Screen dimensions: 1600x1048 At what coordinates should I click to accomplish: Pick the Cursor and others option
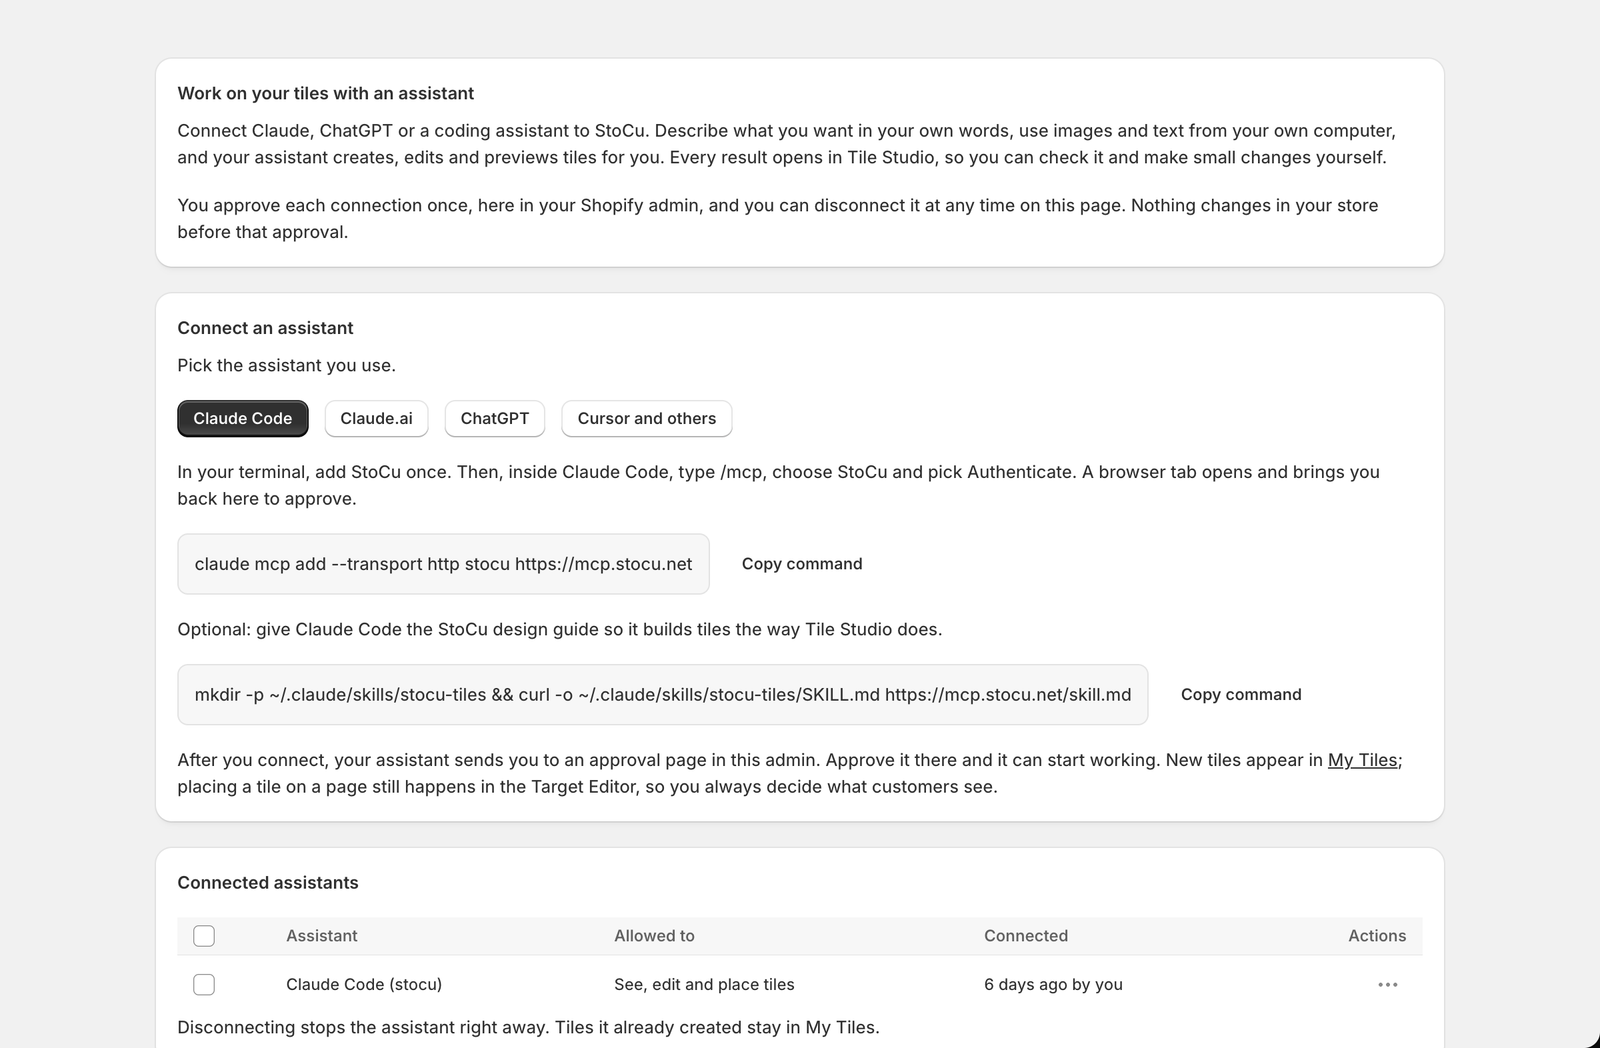click(x=647, y=419)
